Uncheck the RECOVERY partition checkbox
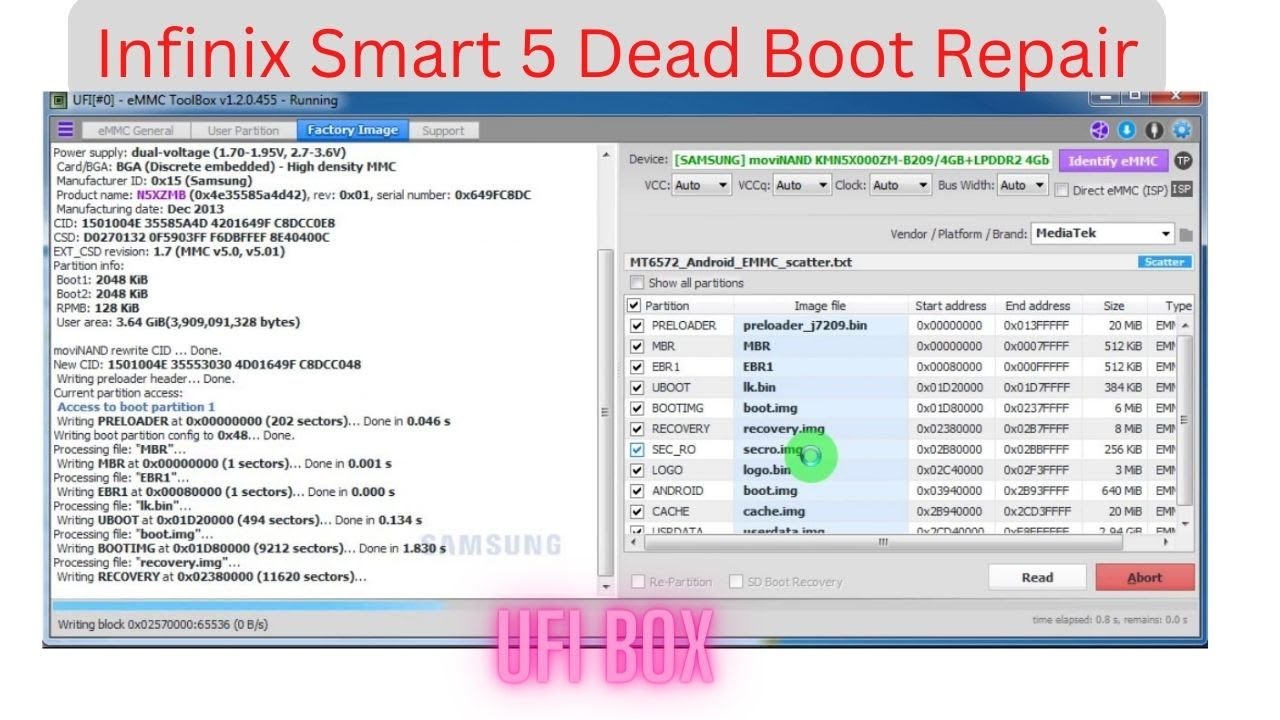This screenshot has width=1280, height=720. [x=637, y=429]
